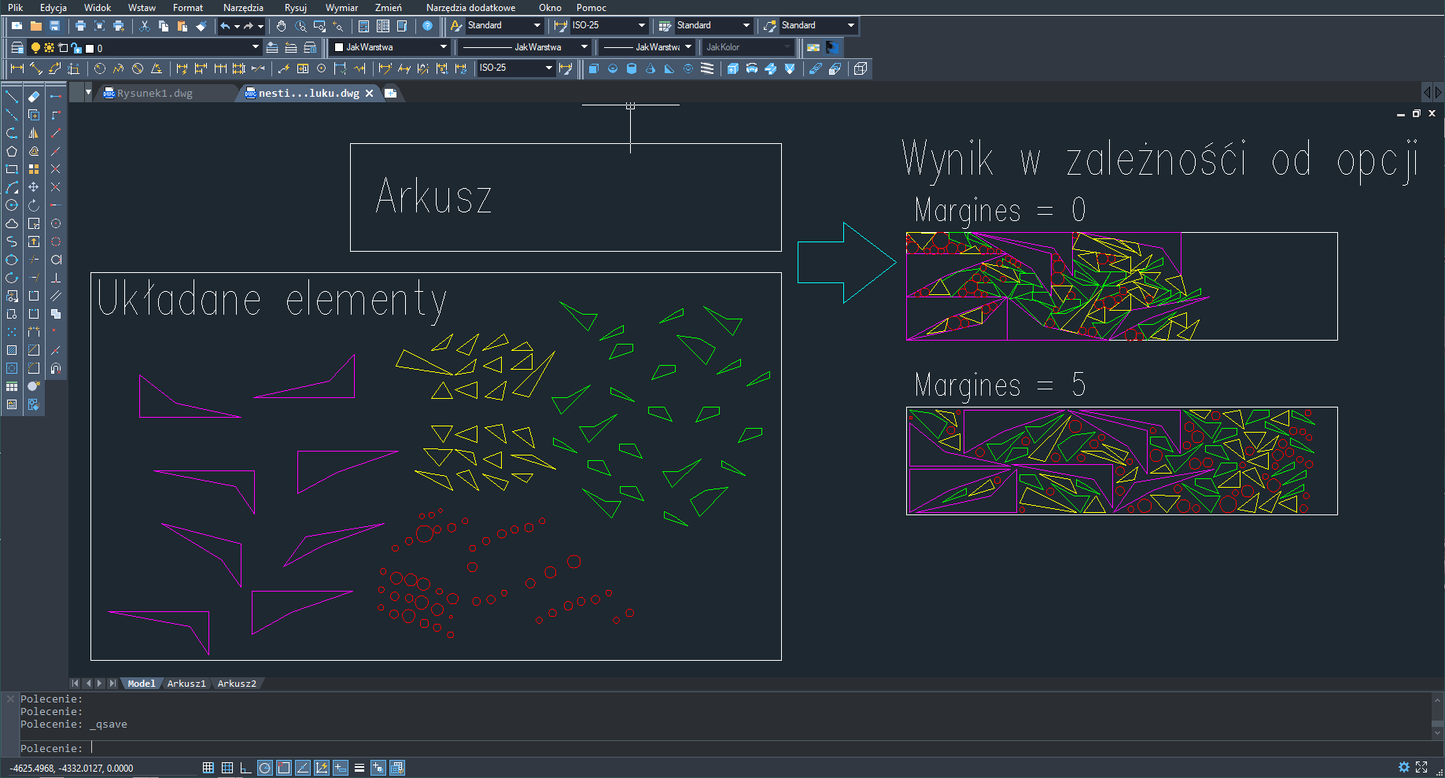1445x778 pixels.
Task: Toggle layer on/off lightbulb icon
Action: click(35, 47)
